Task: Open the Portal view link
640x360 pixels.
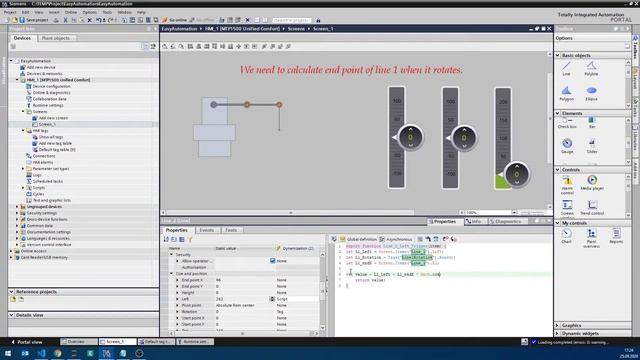Action: pyautogui.click(x=27, y=342)
